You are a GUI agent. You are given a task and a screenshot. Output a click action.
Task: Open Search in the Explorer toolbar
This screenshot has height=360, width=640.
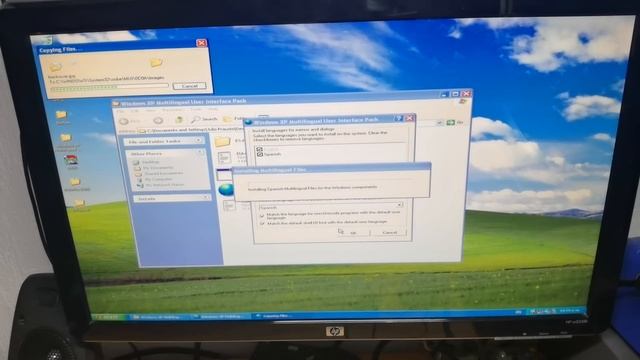pyautogui.click(x=204, y=119)
